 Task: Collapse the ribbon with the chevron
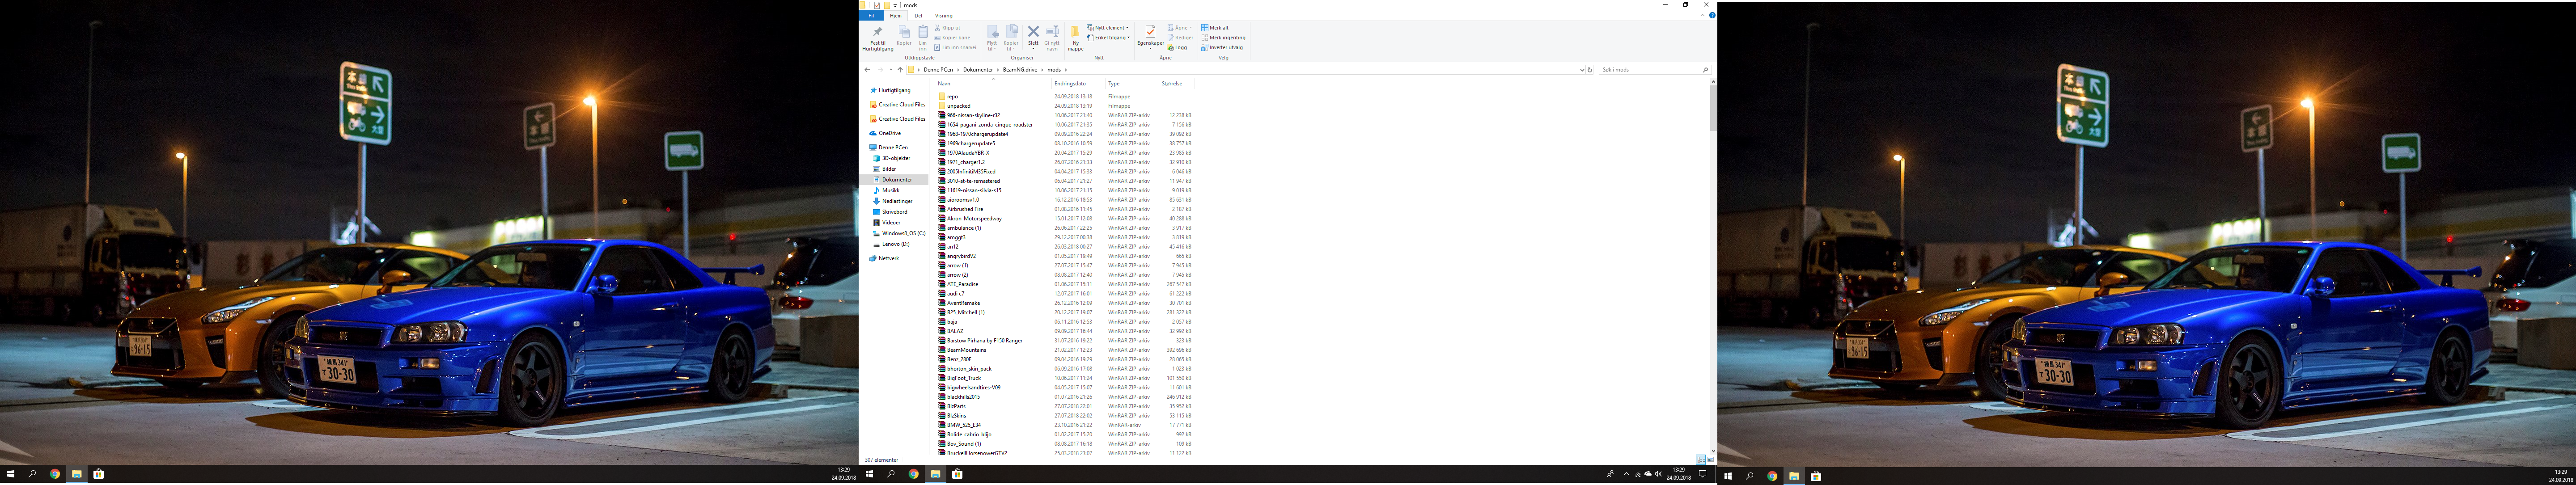pos(1703,15)
